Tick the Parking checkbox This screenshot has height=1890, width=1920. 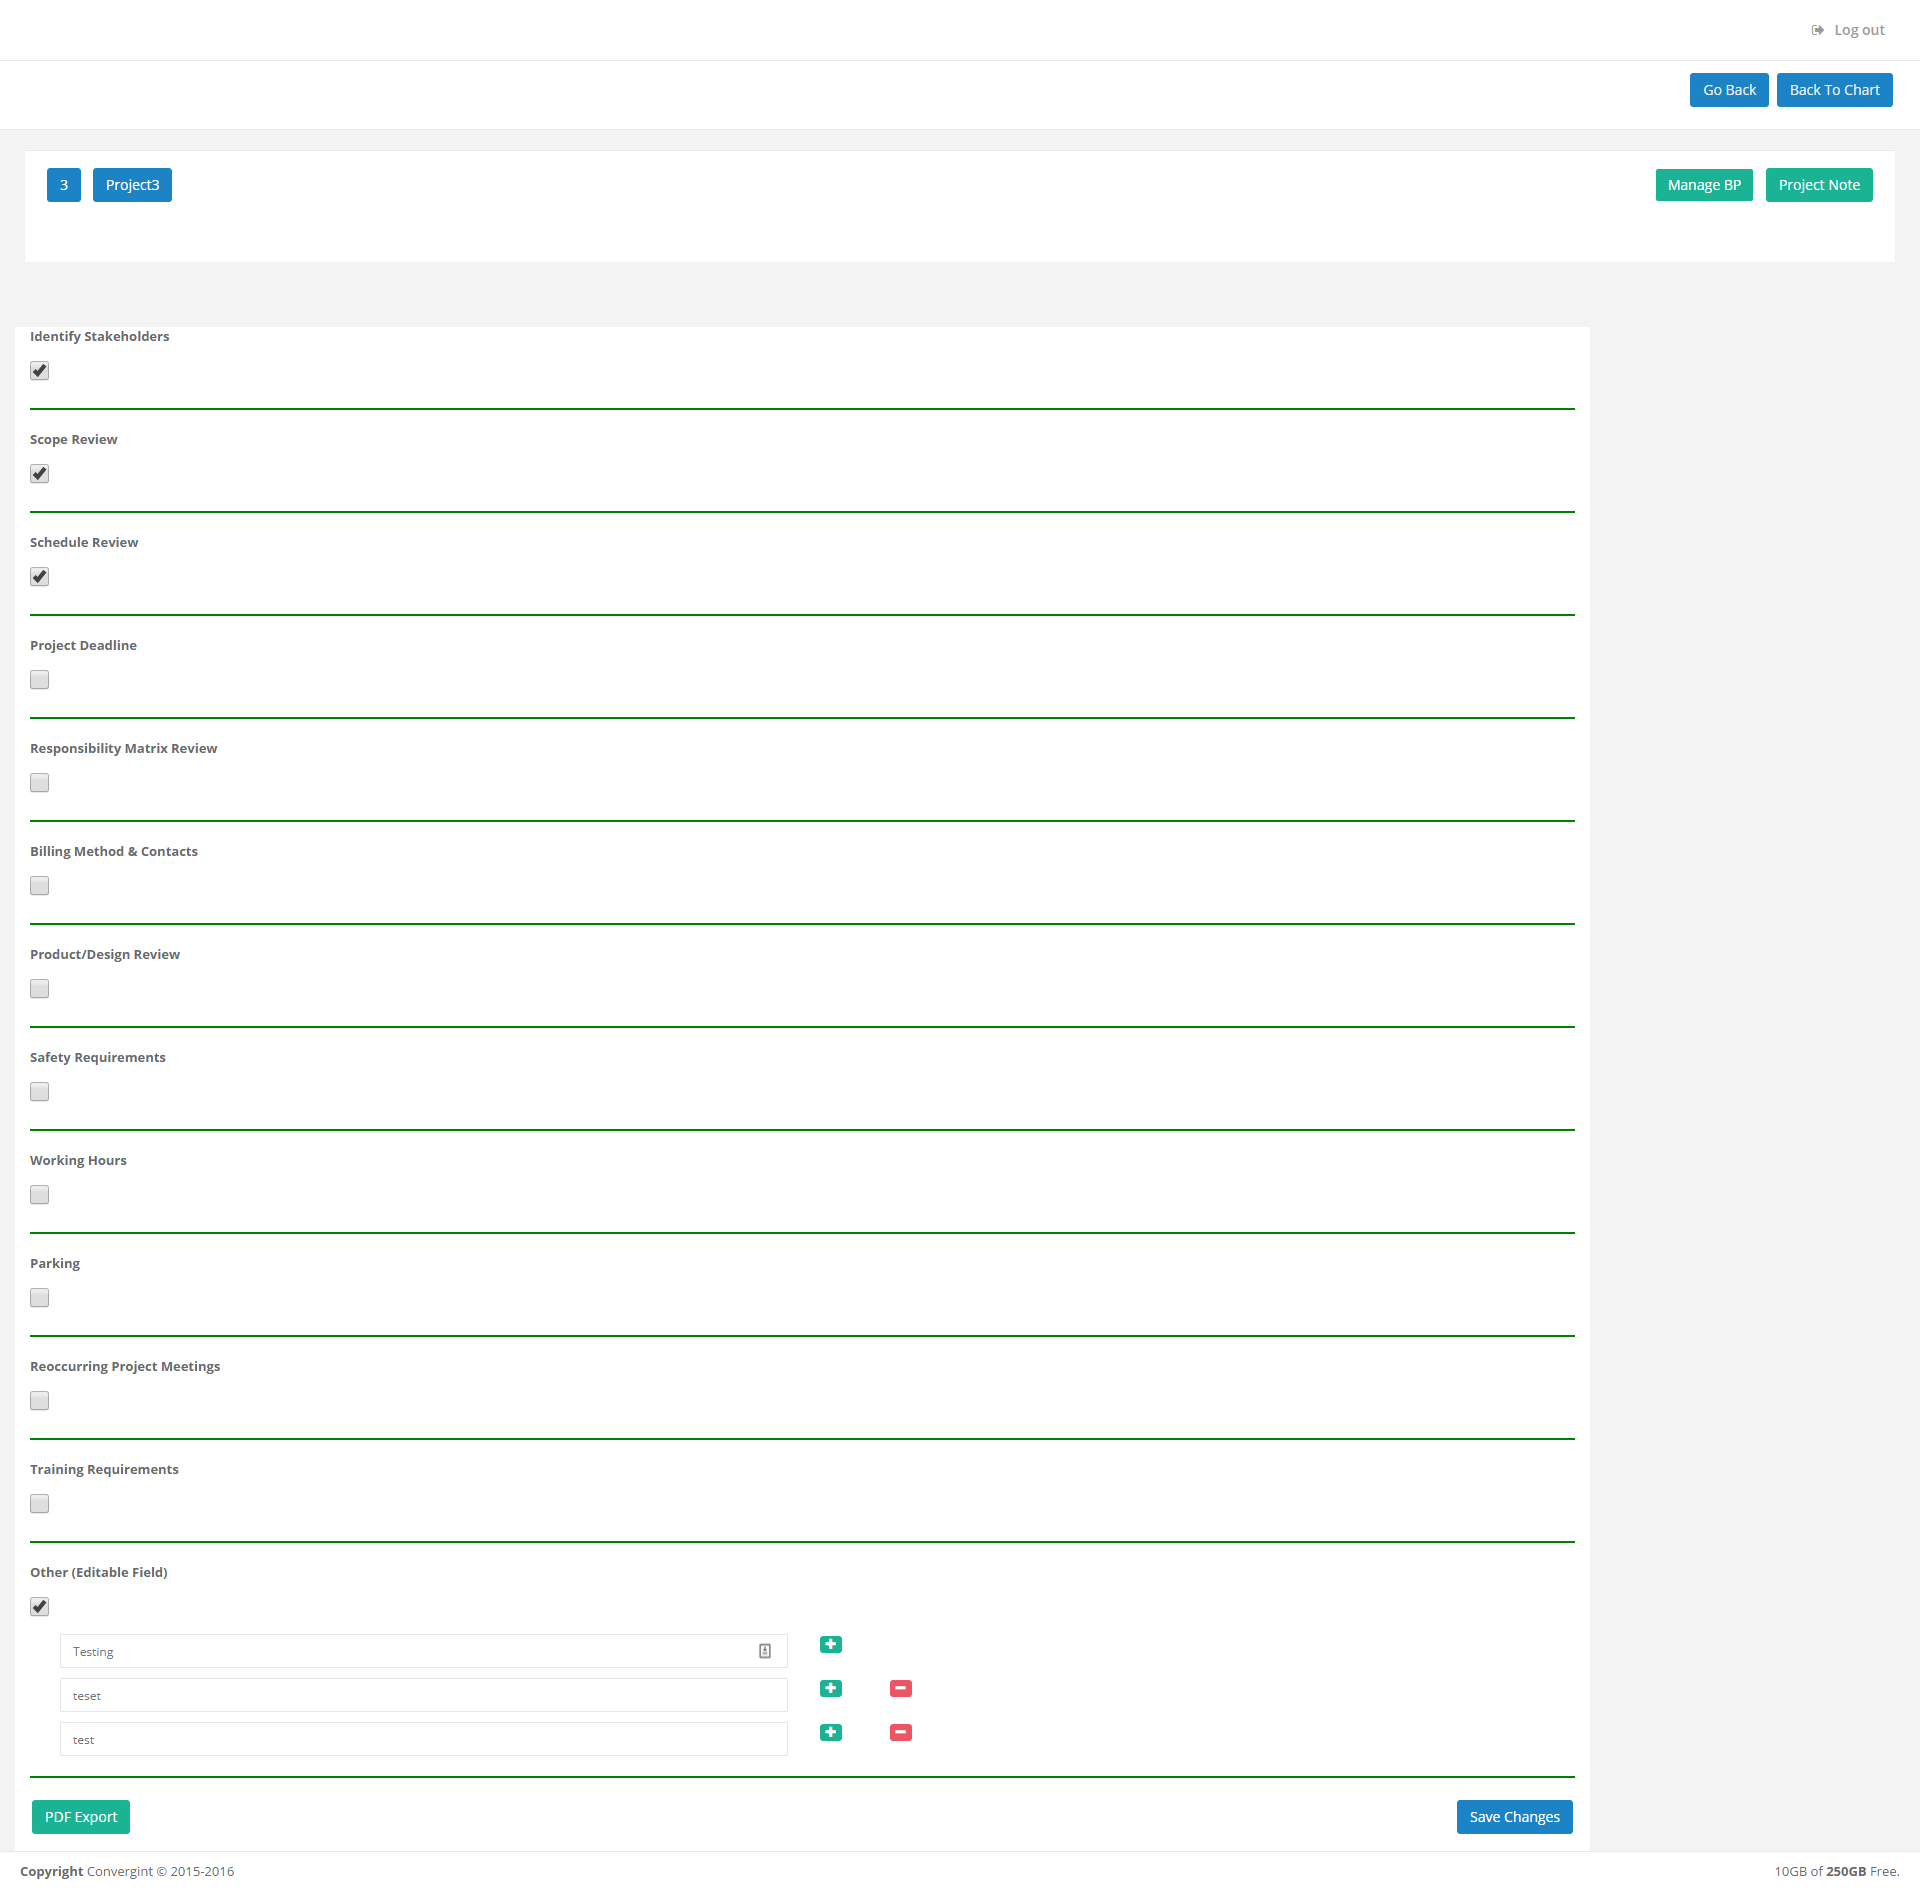(x=39, y=1297)
